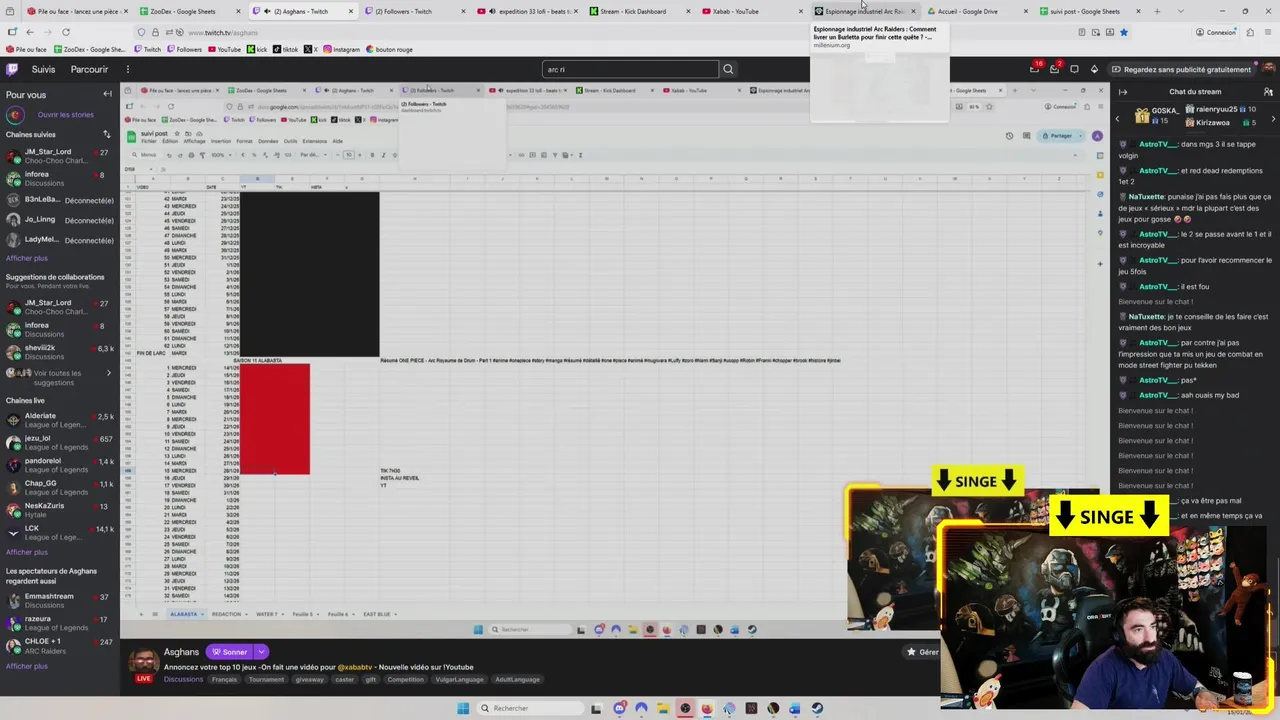
Task: Select the Tournament stream tag
Action: tap(266, 679)
